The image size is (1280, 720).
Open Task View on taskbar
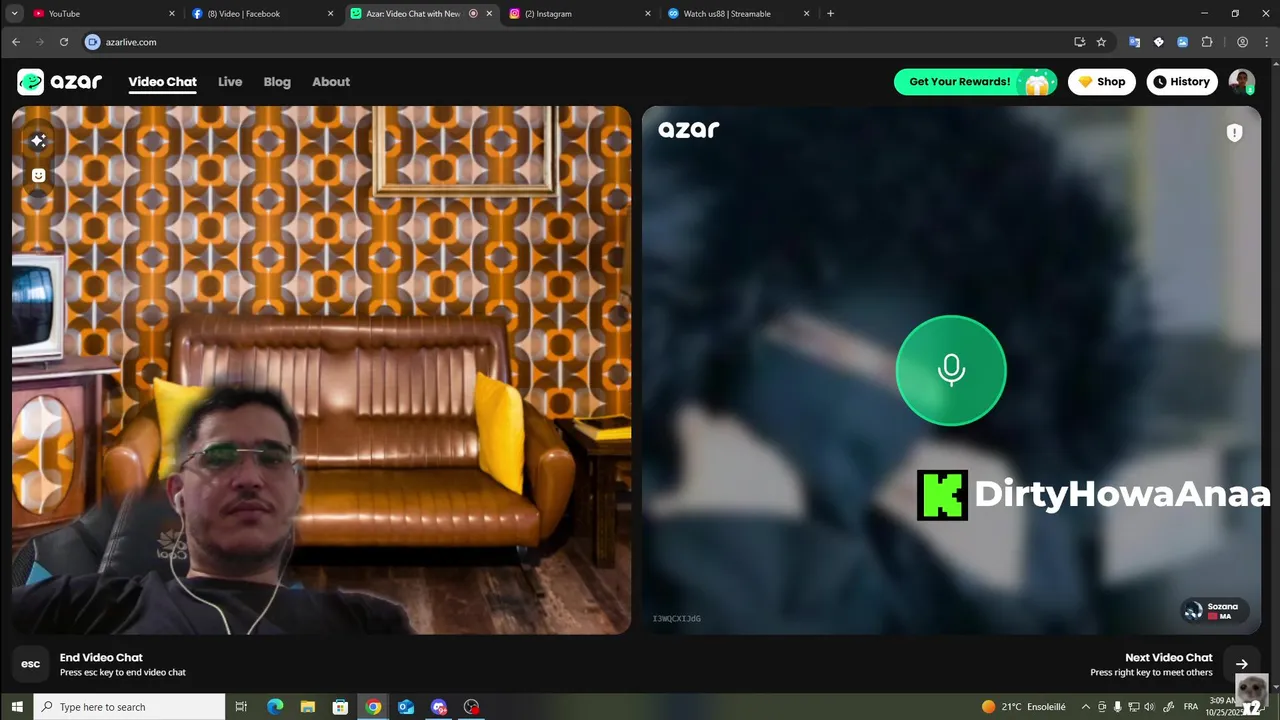pyautogui.click(x=241, y=707)
